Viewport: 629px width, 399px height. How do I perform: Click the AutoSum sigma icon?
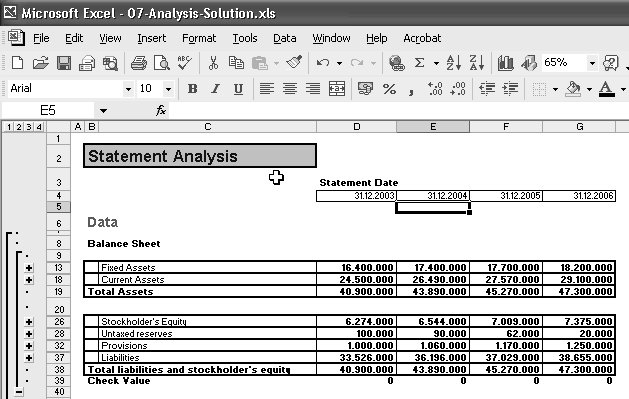[419, 63]
